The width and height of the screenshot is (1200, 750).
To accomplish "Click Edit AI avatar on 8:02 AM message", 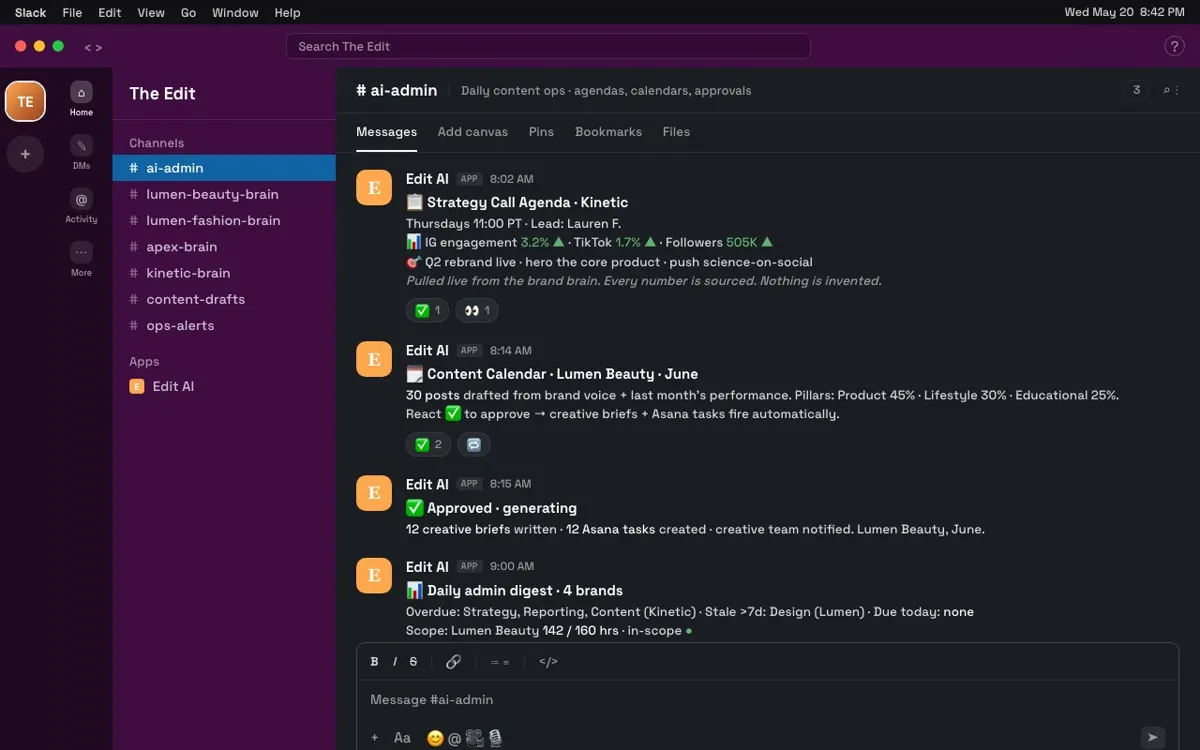I will click(374, 188).
